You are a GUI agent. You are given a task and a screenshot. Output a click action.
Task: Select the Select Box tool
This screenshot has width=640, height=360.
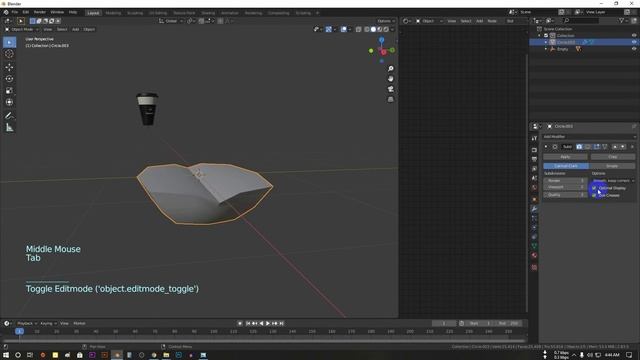[x=9, y=42]
